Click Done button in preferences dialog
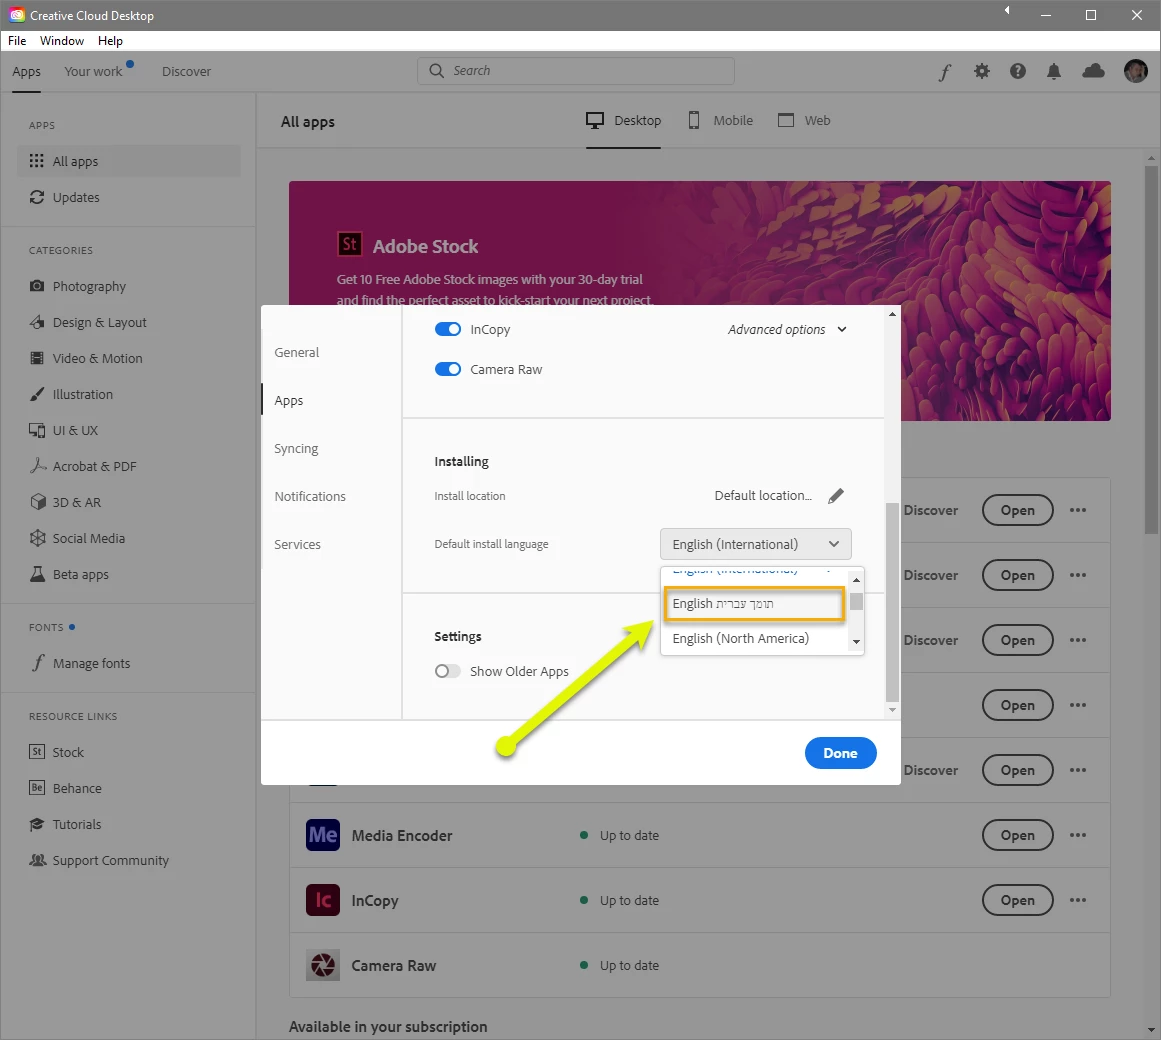The height and width of the screenshot is (1040, 1161). tap(840, 753)
